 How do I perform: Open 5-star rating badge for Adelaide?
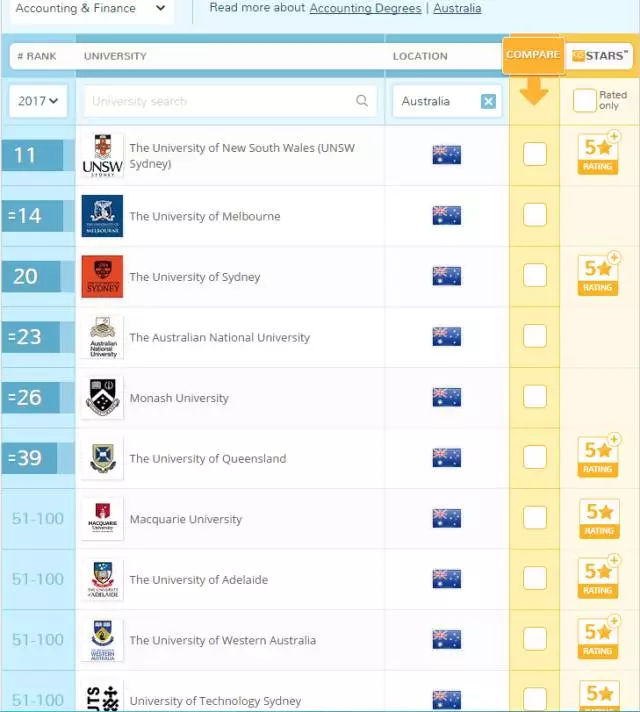click(598, 578)
